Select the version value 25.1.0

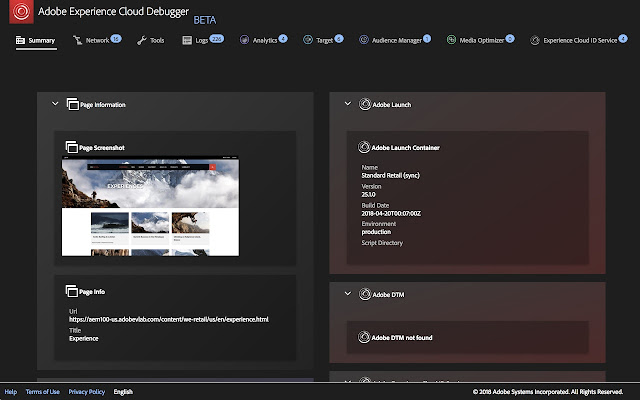[x=368, y=194]
